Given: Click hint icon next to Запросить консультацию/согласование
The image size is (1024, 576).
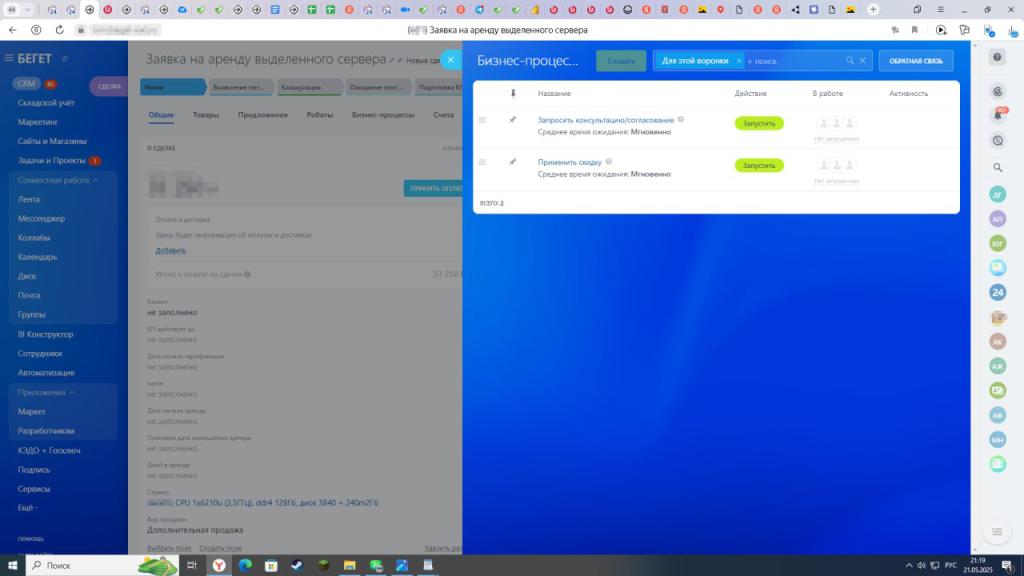Looking at the screenshot, I should [x=681, y=120].
